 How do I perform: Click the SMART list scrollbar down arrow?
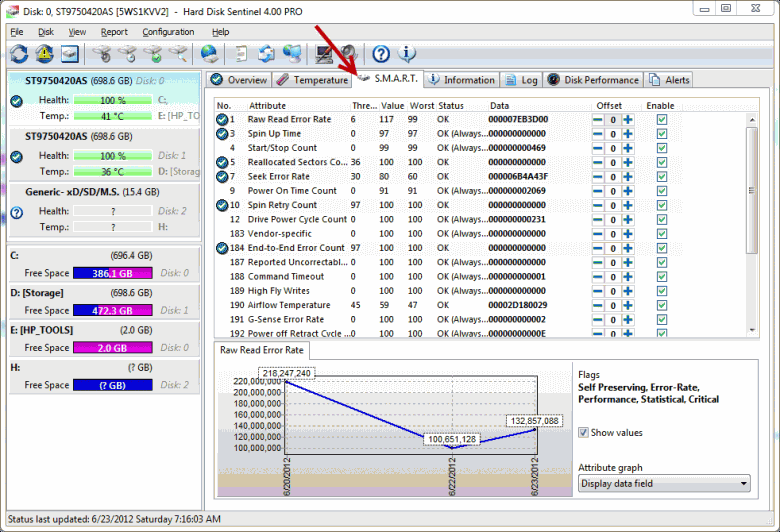pyautogui.click(x=752, y=330)
